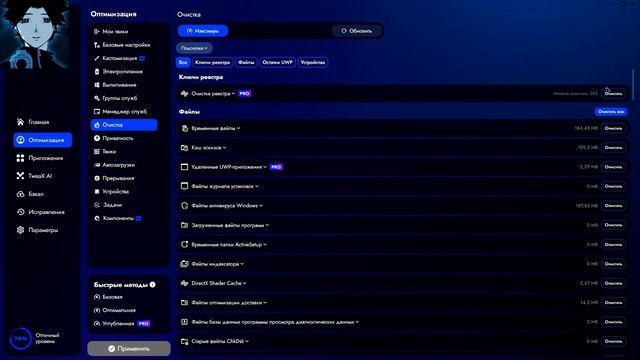Click the Кастомизация brush icon

[x=97, y=58]
